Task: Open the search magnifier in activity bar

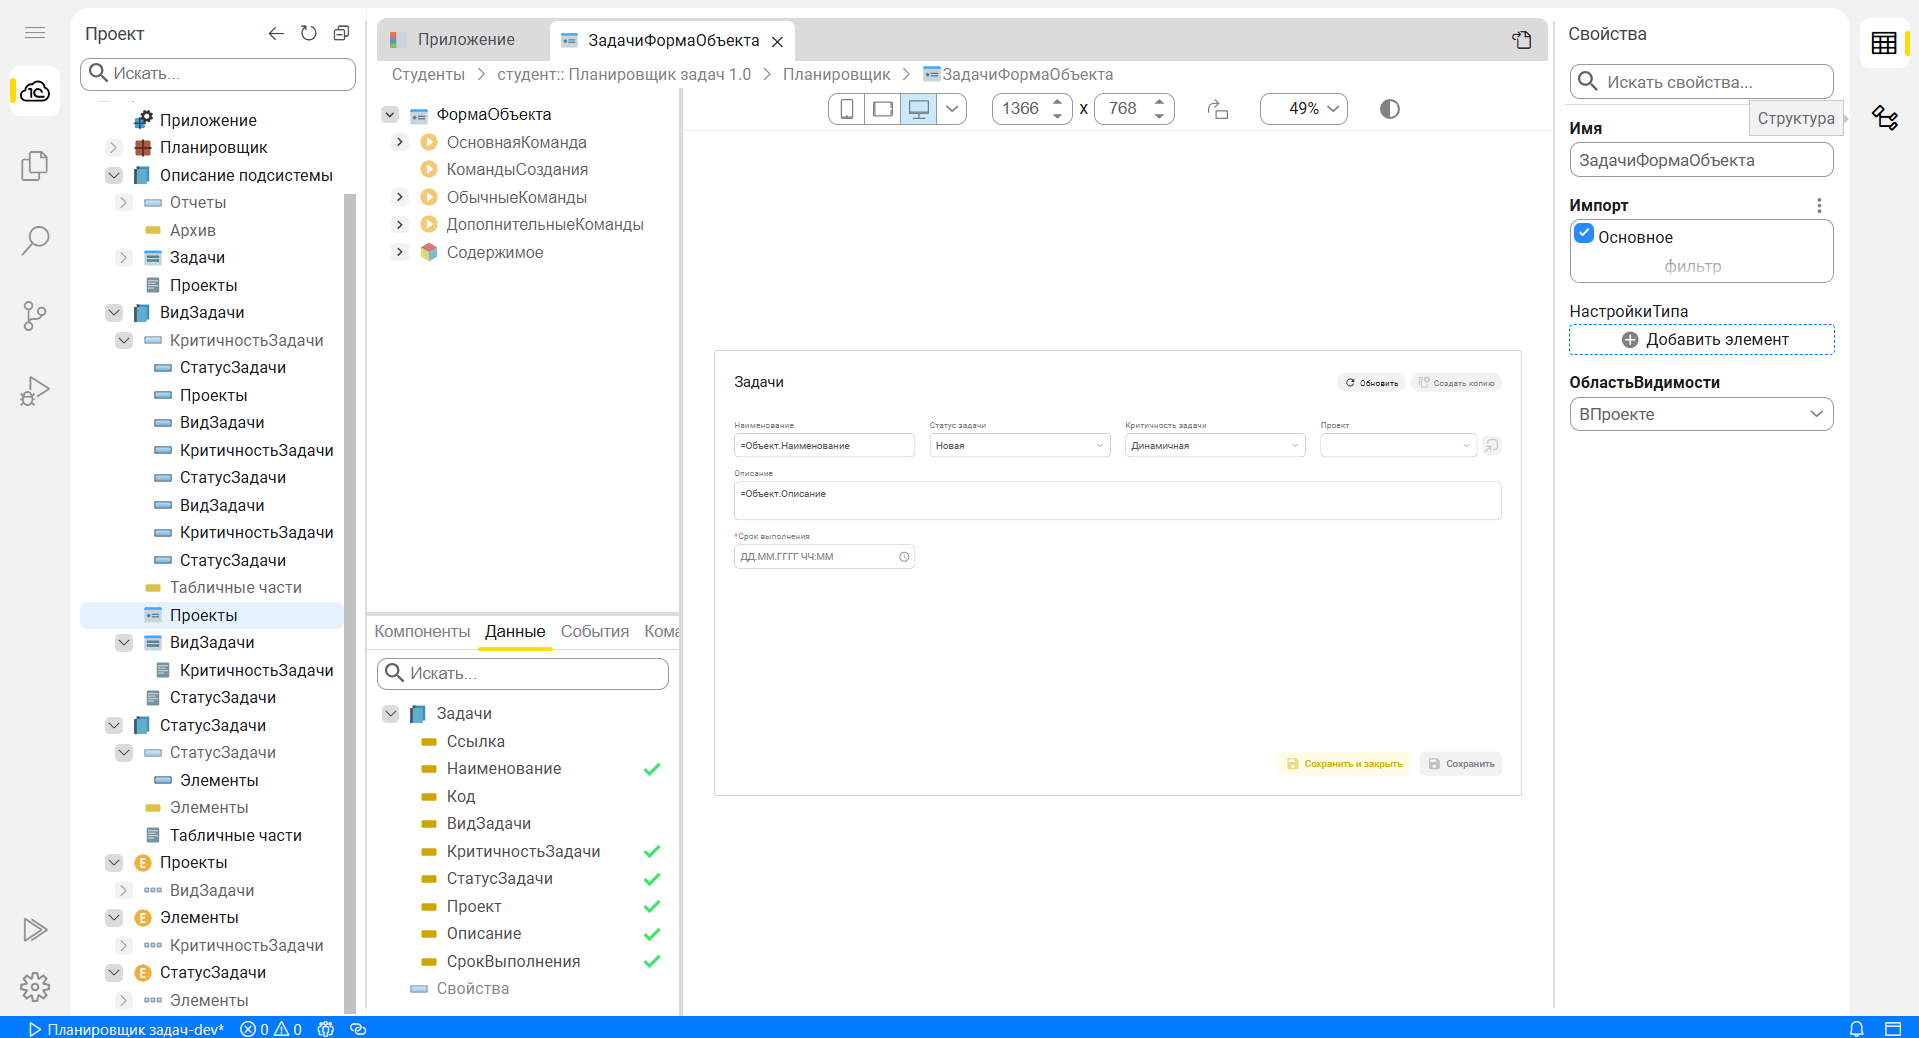Action: (35, 240)
